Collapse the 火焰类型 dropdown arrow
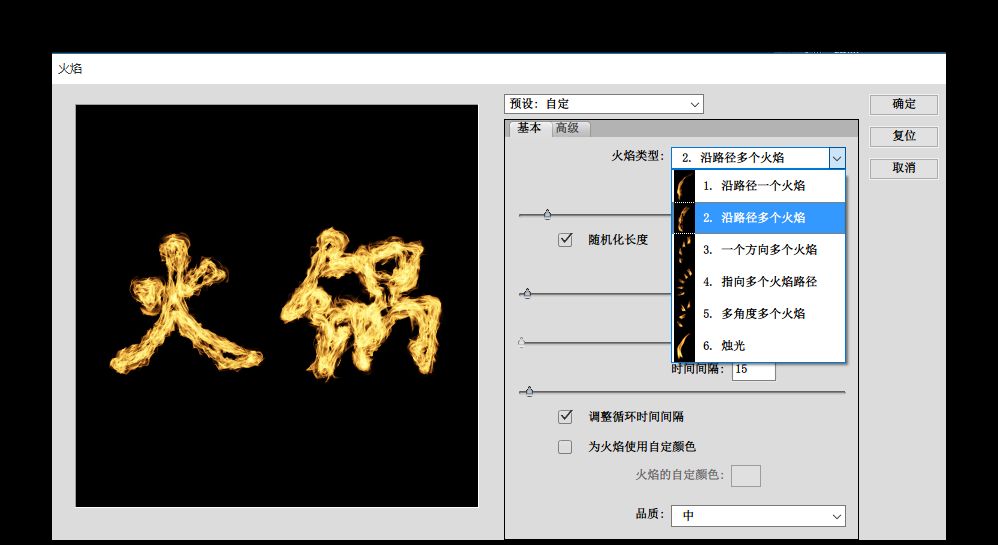 tap(837, 158)
